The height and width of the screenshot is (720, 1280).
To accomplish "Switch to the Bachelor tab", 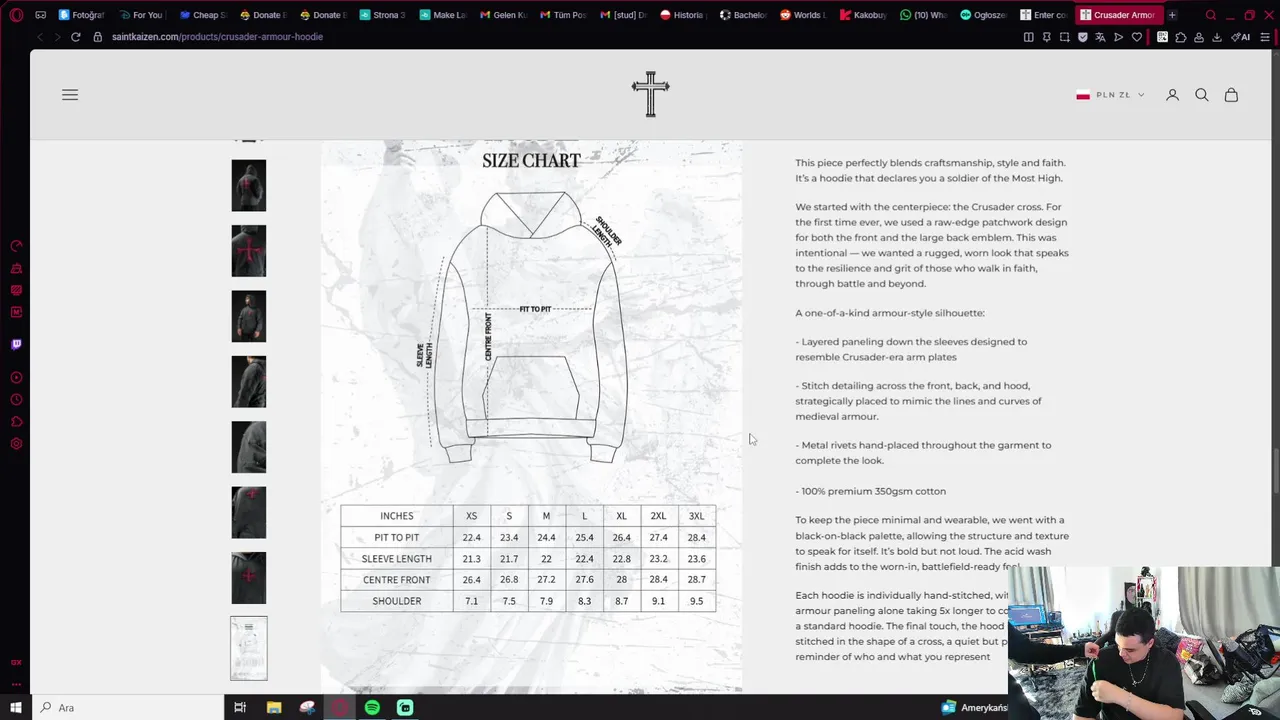I will coord(743,15).
